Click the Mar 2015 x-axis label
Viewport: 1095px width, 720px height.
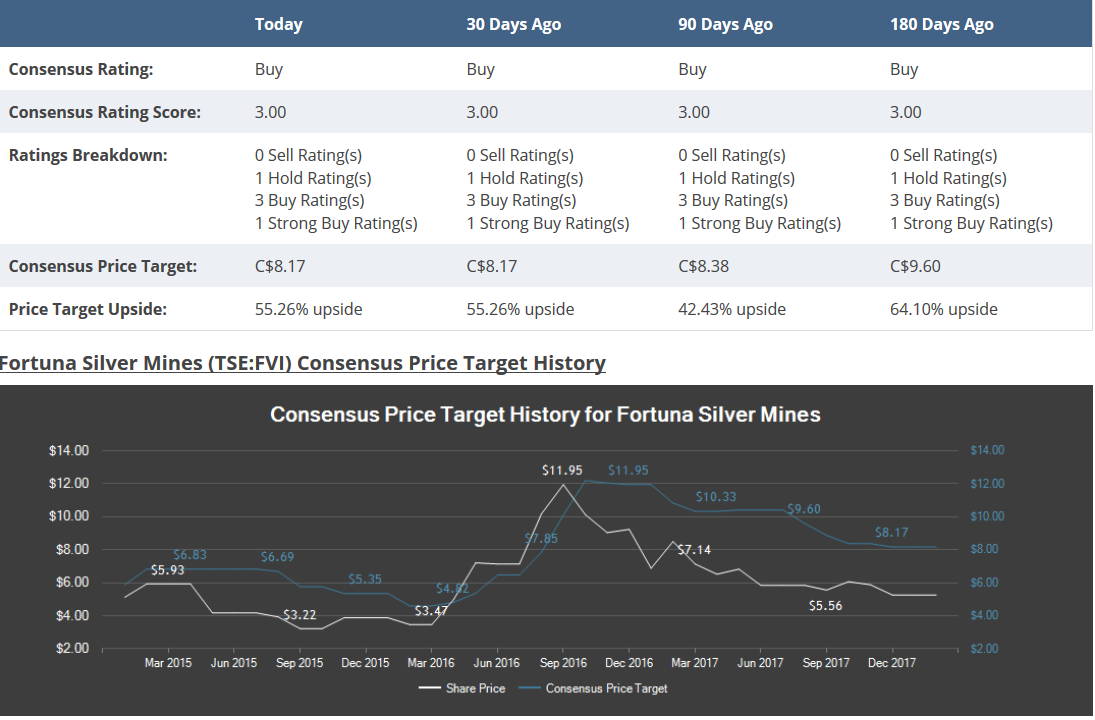tap(168, 662)
